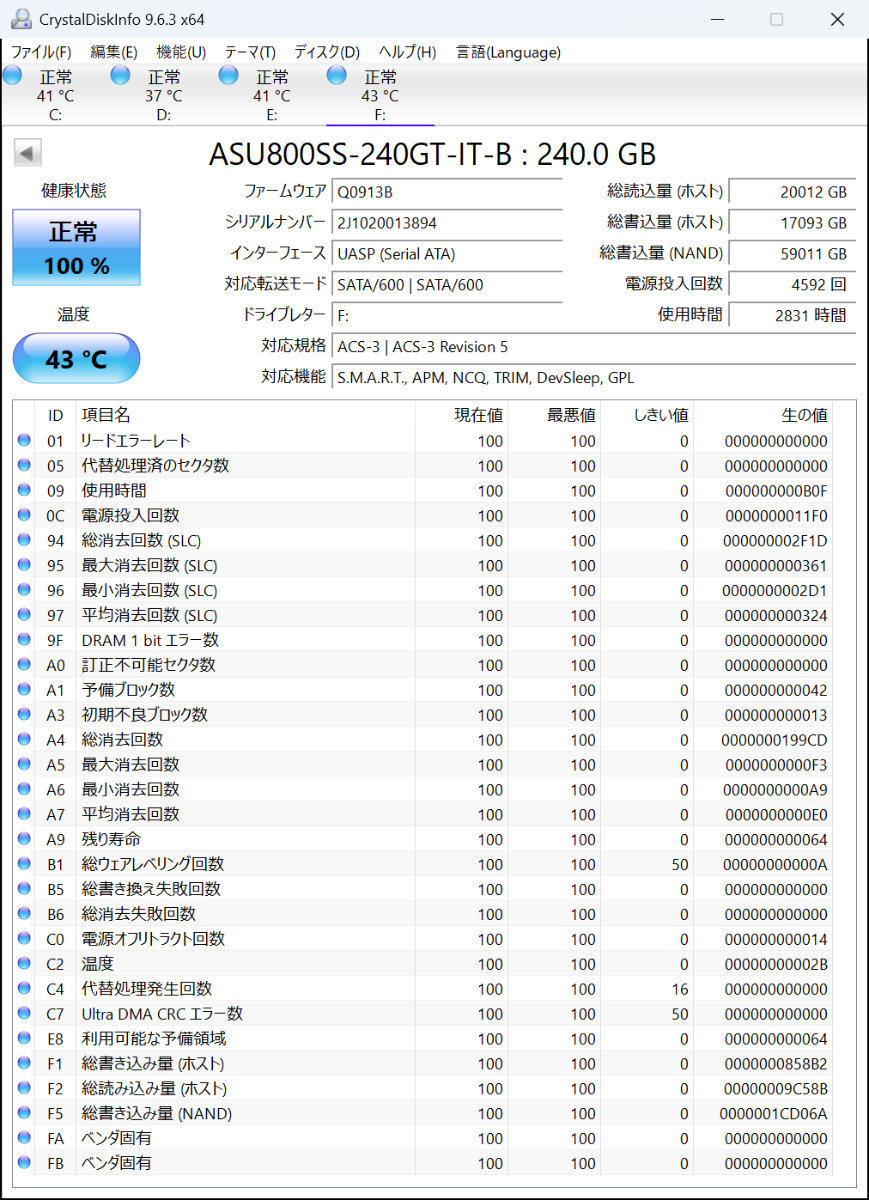Click the 生の値 column header
The width and height of the screenshot is (869, 1200).
pos(763,415)
